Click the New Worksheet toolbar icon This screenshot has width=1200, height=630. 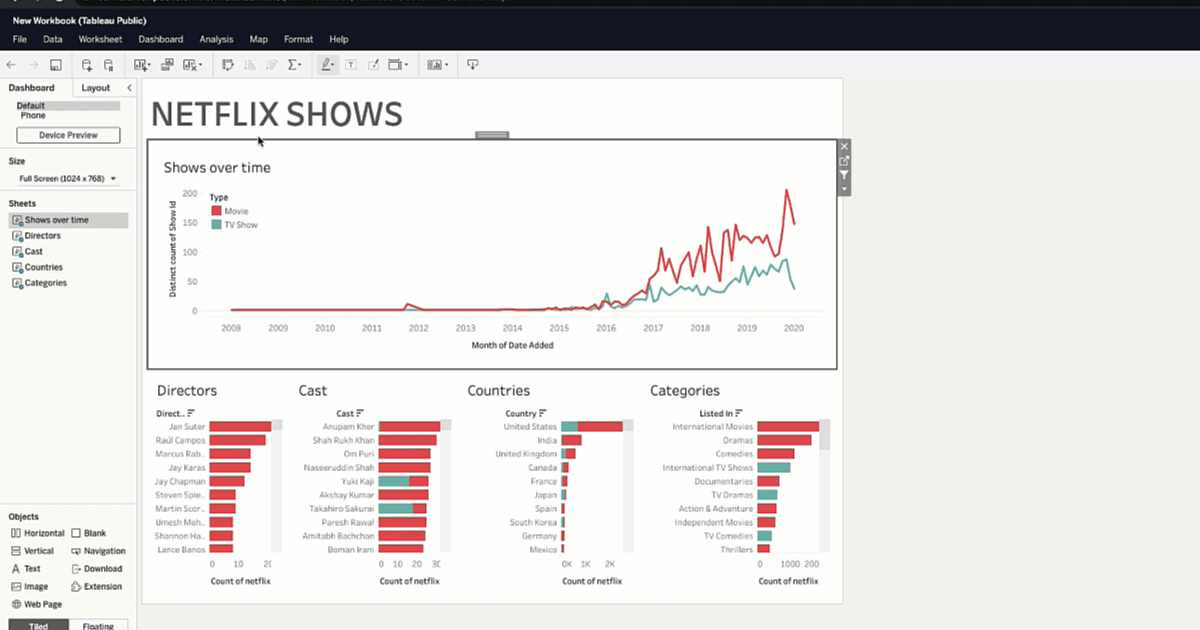click(x=142, y=65)
